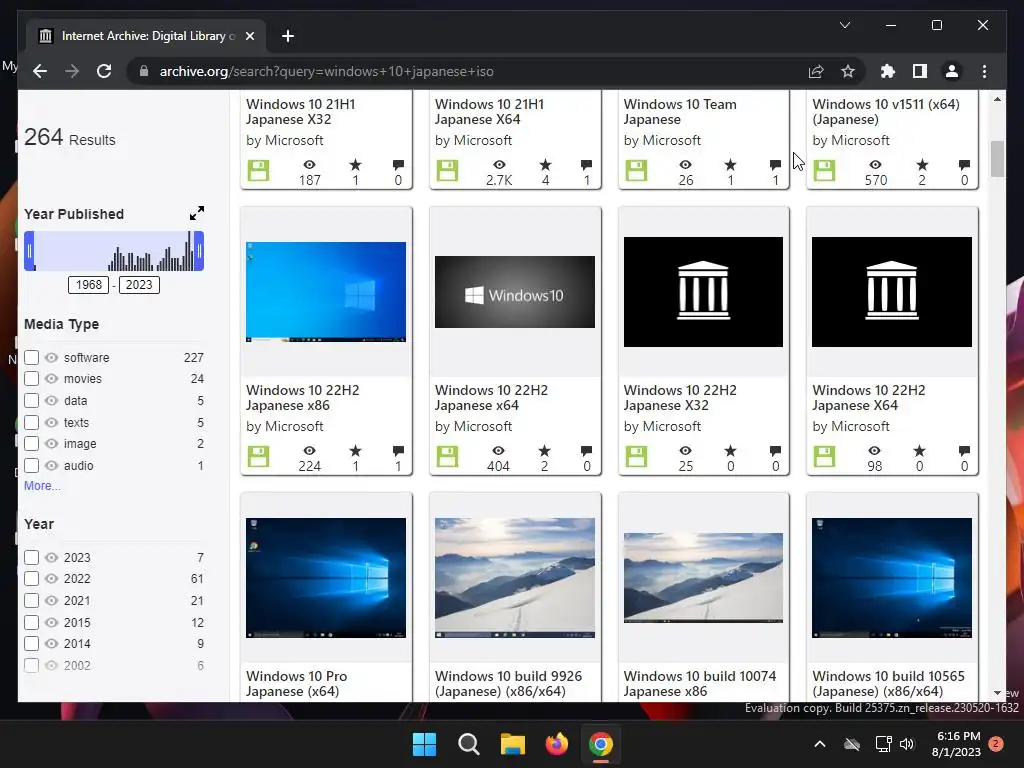Toggle the eye icon next to software
This screenshot has height=768, width=1024.
click(52, 357)
